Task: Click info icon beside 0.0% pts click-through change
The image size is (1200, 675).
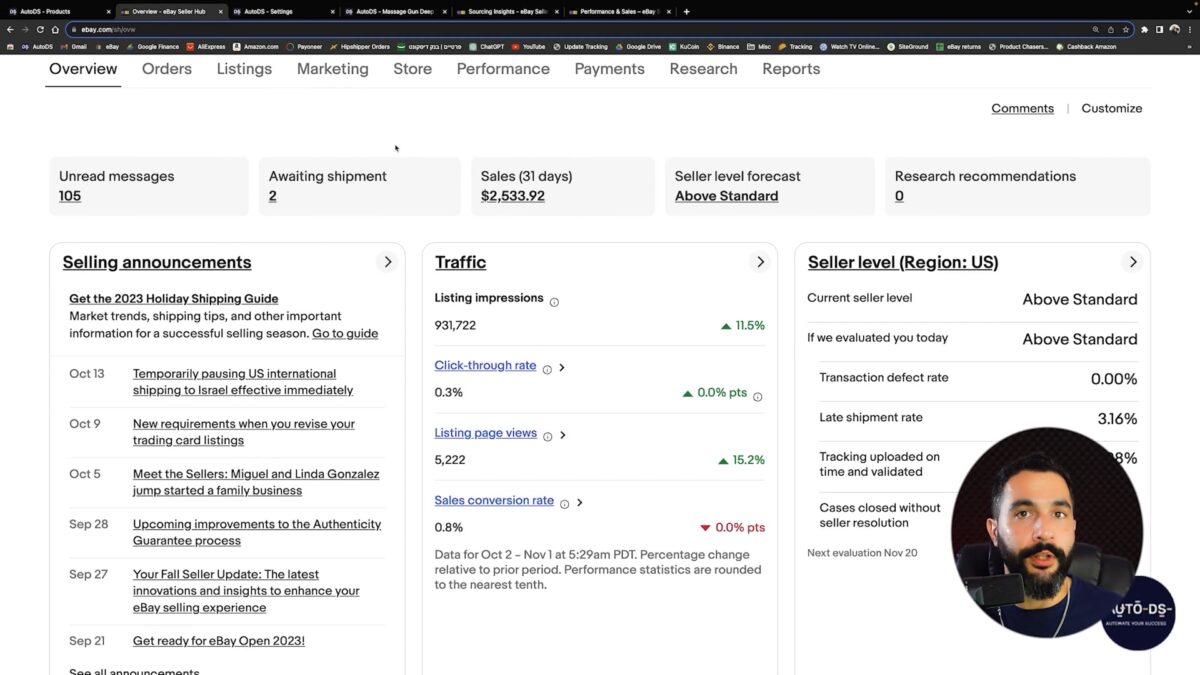Action: click(x=758, y=397)
